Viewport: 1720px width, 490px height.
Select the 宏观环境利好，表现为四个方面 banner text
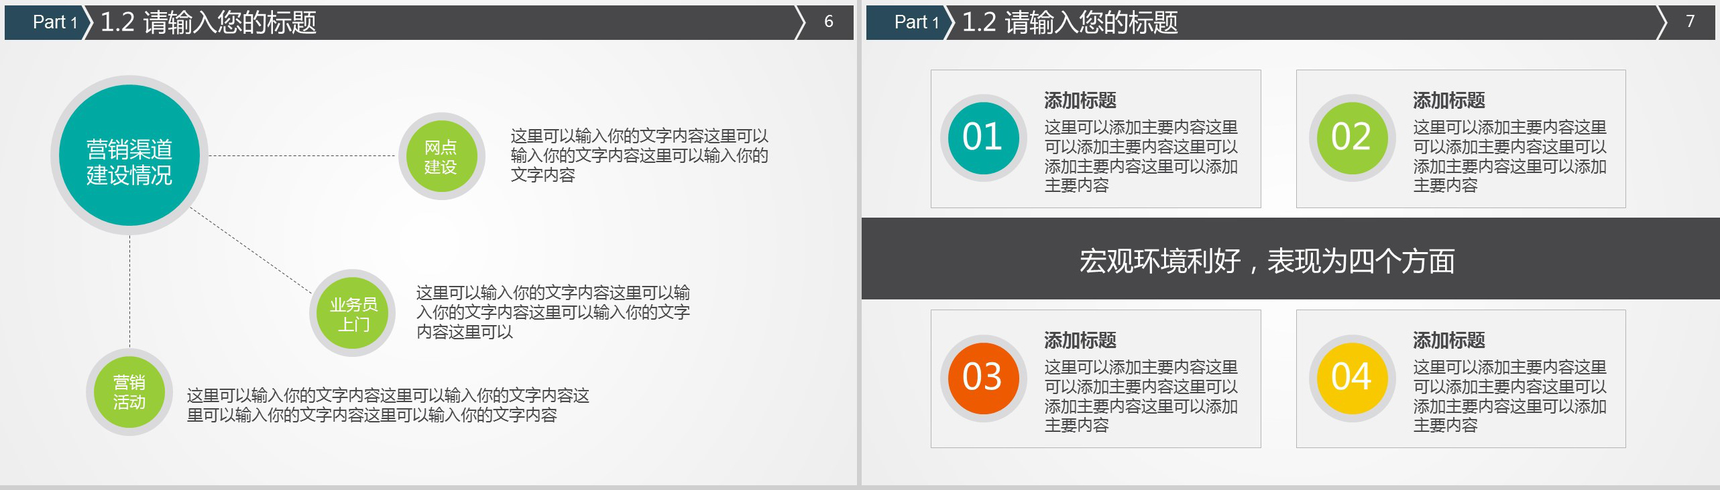(1267, 261)
